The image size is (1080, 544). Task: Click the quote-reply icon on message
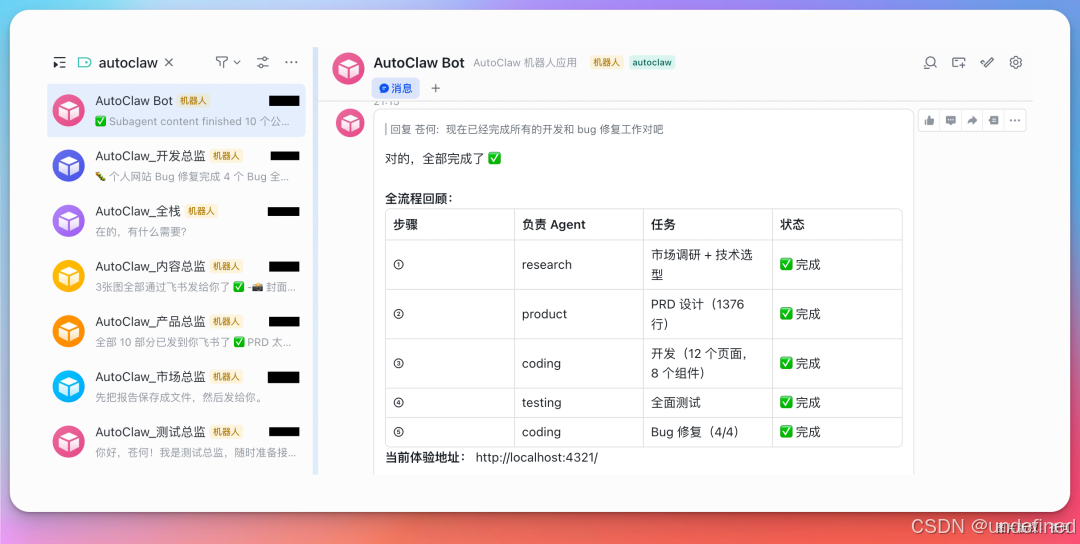pos(993,121)
